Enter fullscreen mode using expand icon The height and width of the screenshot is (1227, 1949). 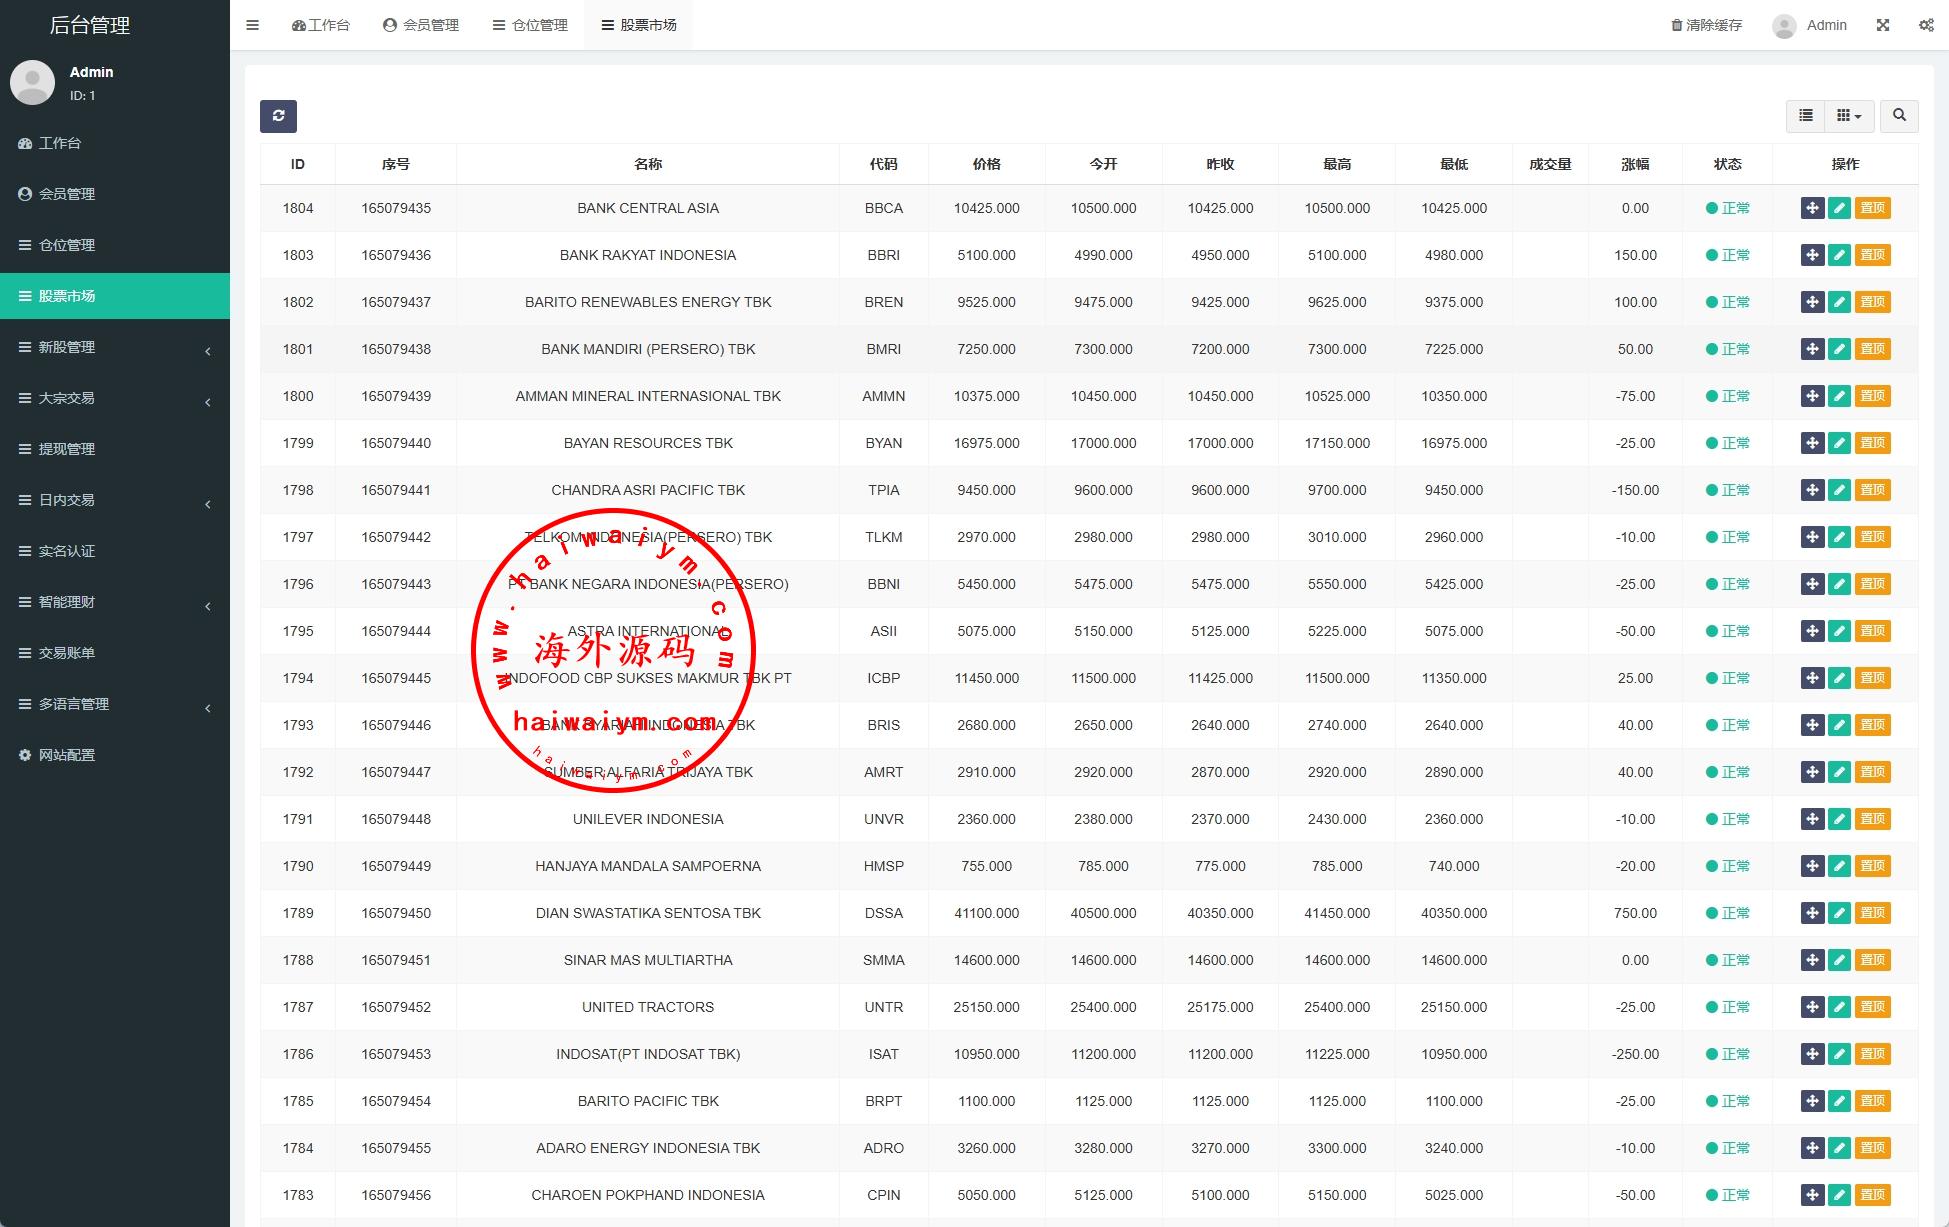tap(1883, 25)
